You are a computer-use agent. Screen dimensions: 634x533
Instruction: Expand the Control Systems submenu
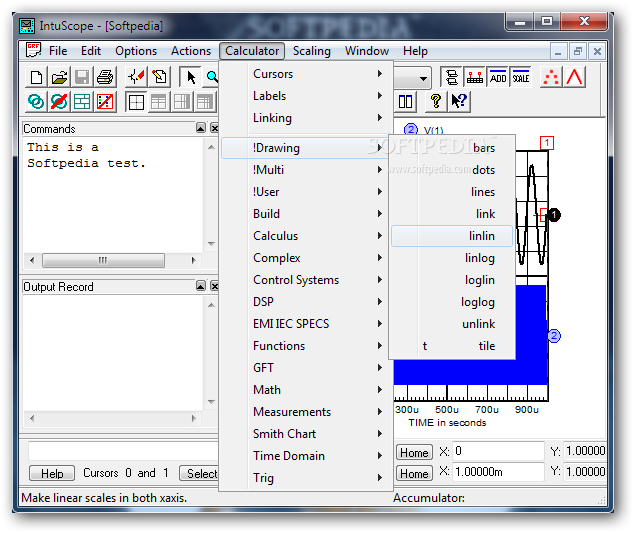click(x=306, y=280)
